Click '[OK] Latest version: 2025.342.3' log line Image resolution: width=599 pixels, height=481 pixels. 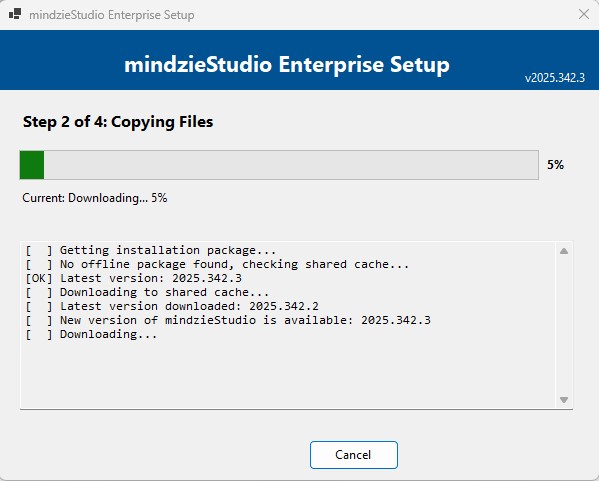[x=133, y=278]
